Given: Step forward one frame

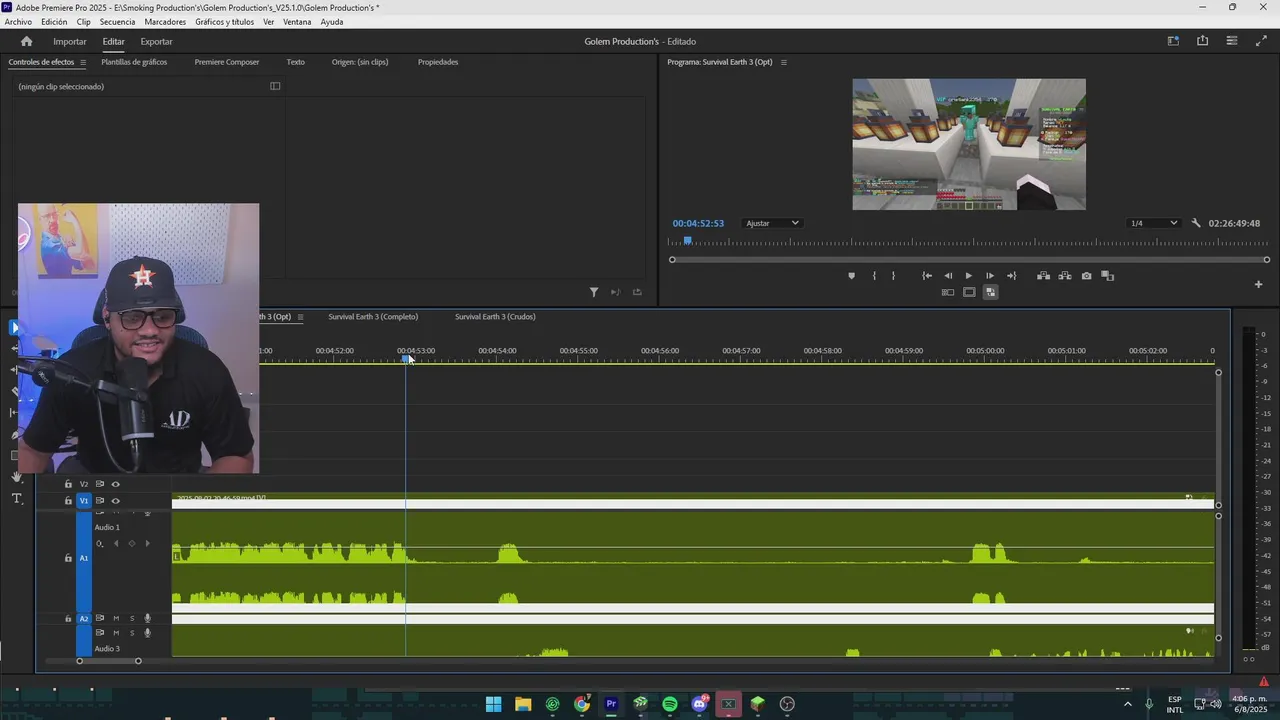Looking at the screenshot, I should point(990,276).
